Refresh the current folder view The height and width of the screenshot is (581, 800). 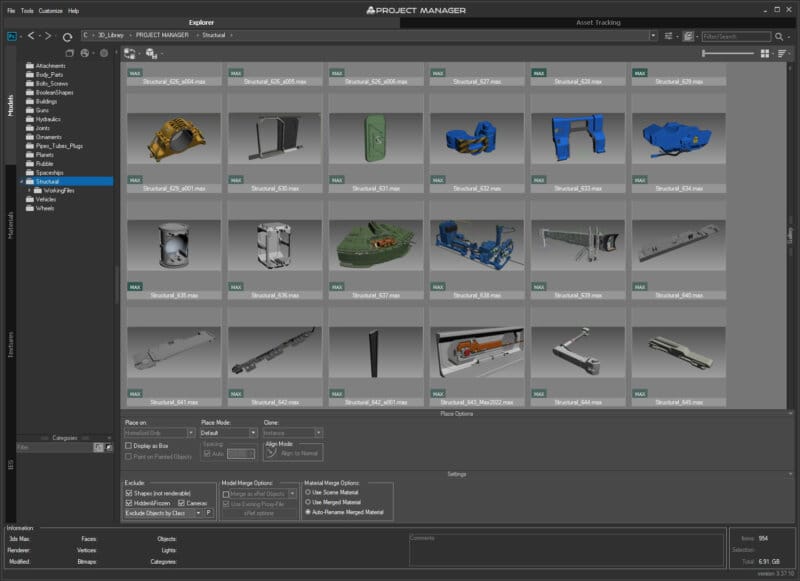(x=67, y=37)
